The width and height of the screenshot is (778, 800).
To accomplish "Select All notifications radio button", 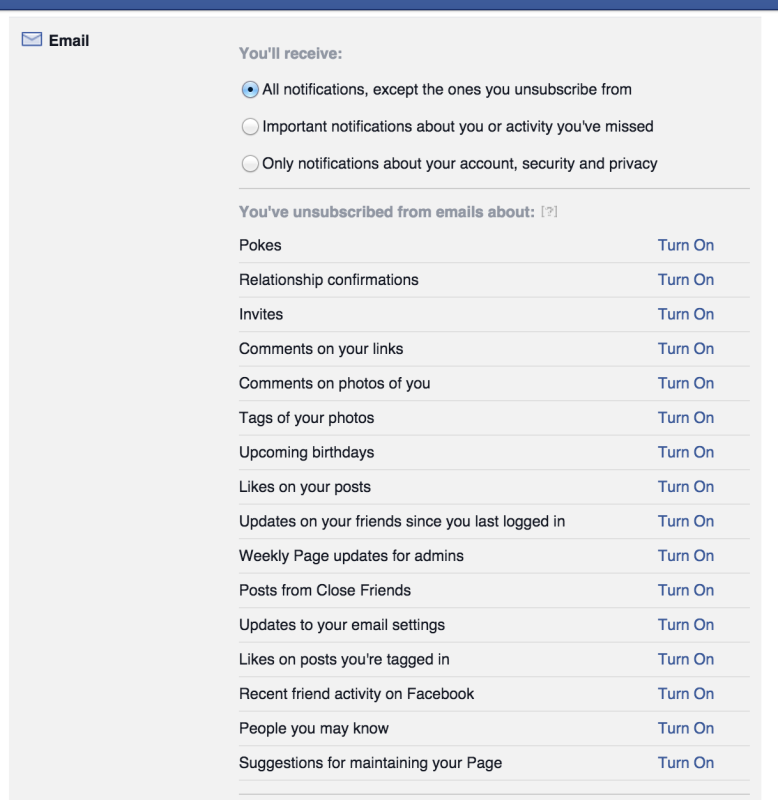I will pyautogui.click(x=250, y=90).
